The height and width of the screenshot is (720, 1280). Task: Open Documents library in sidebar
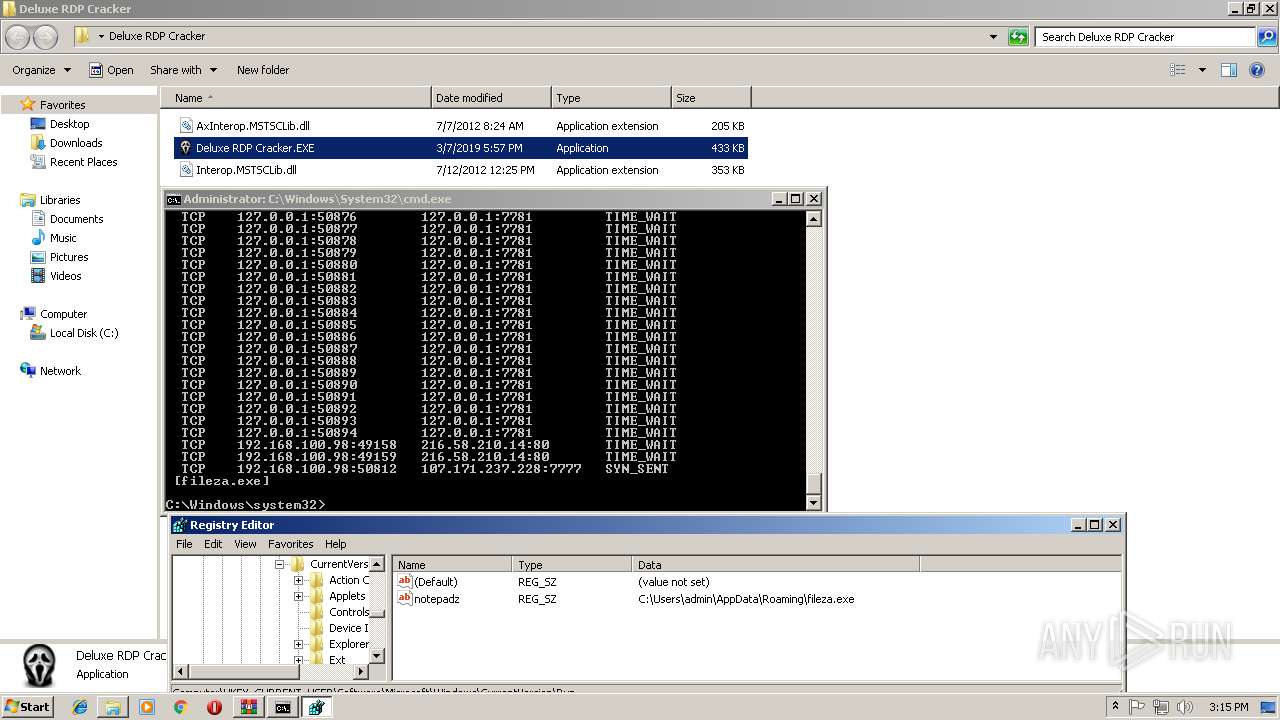point(67,219)
